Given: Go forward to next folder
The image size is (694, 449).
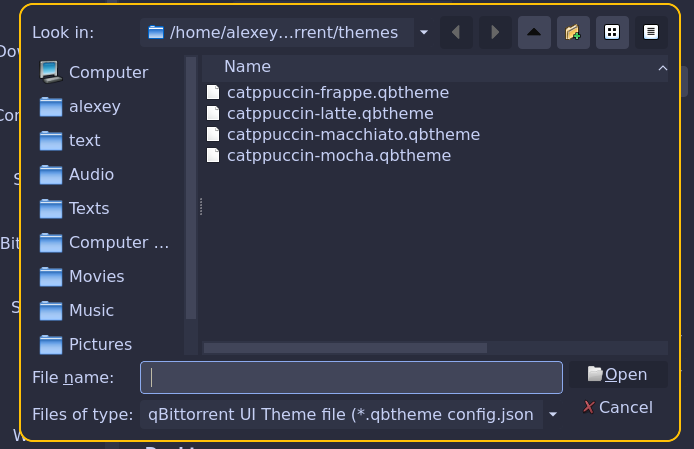Looking at the screenshot, I should pyautogui.click(x=494, y=32).
